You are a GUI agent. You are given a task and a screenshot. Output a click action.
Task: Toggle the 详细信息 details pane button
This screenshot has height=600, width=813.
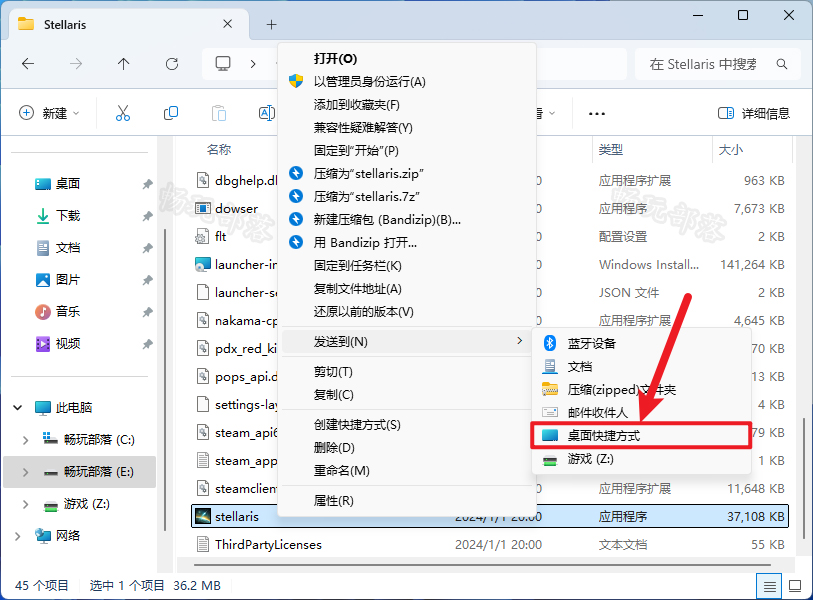pos(753,113)
